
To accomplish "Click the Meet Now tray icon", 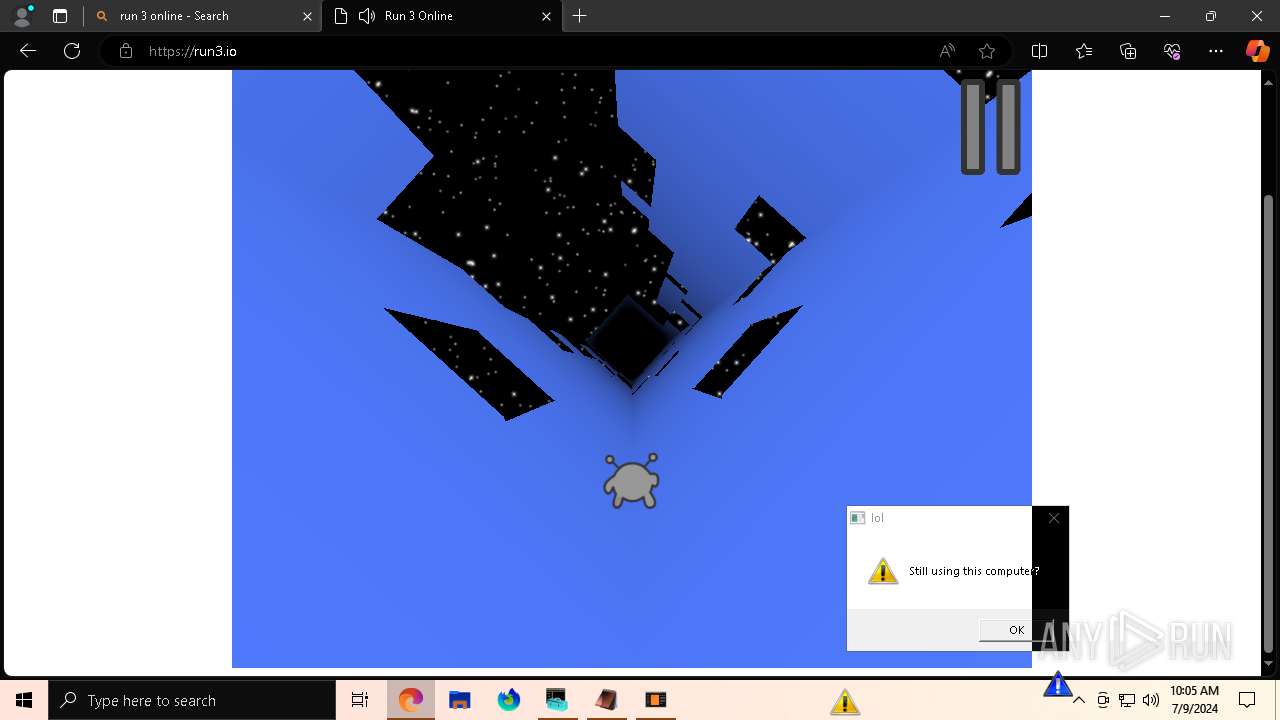I will click(1103, 700).
